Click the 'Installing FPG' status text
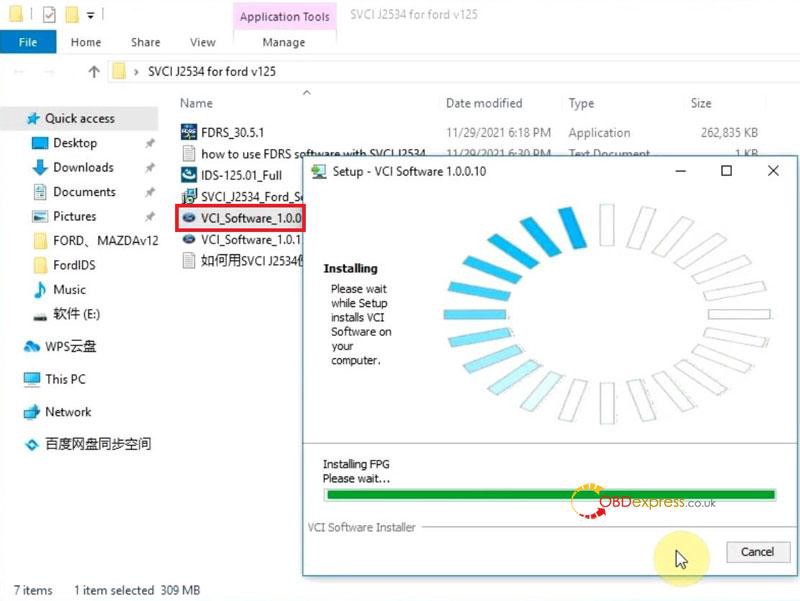800x601 pixels. pyautogui.click(x=356, y=464)
